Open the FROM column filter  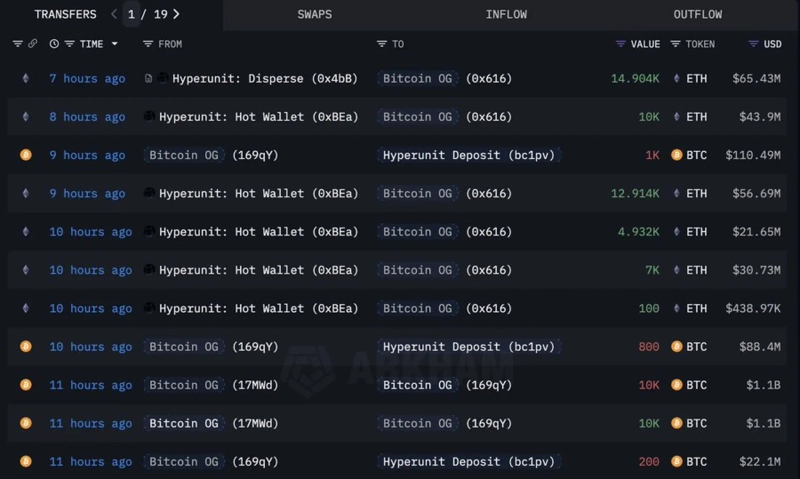click(148, 44)
